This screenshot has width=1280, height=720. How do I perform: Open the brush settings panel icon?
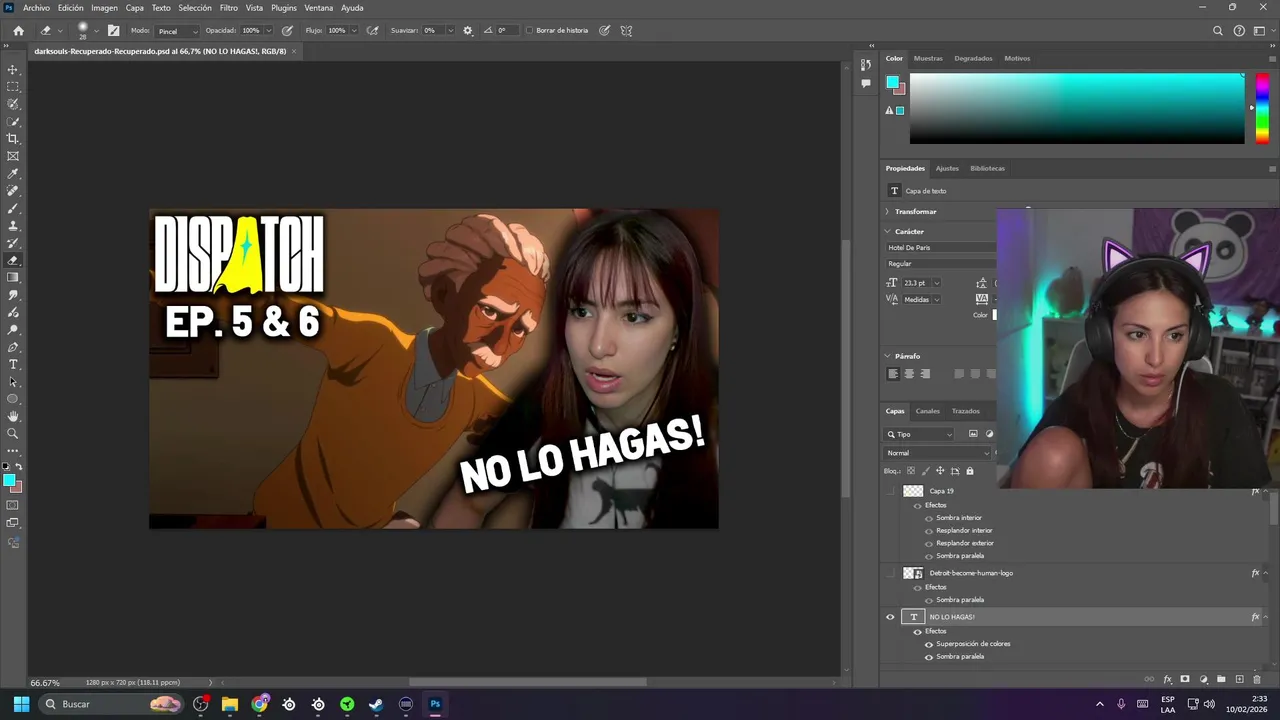point(113,30)
